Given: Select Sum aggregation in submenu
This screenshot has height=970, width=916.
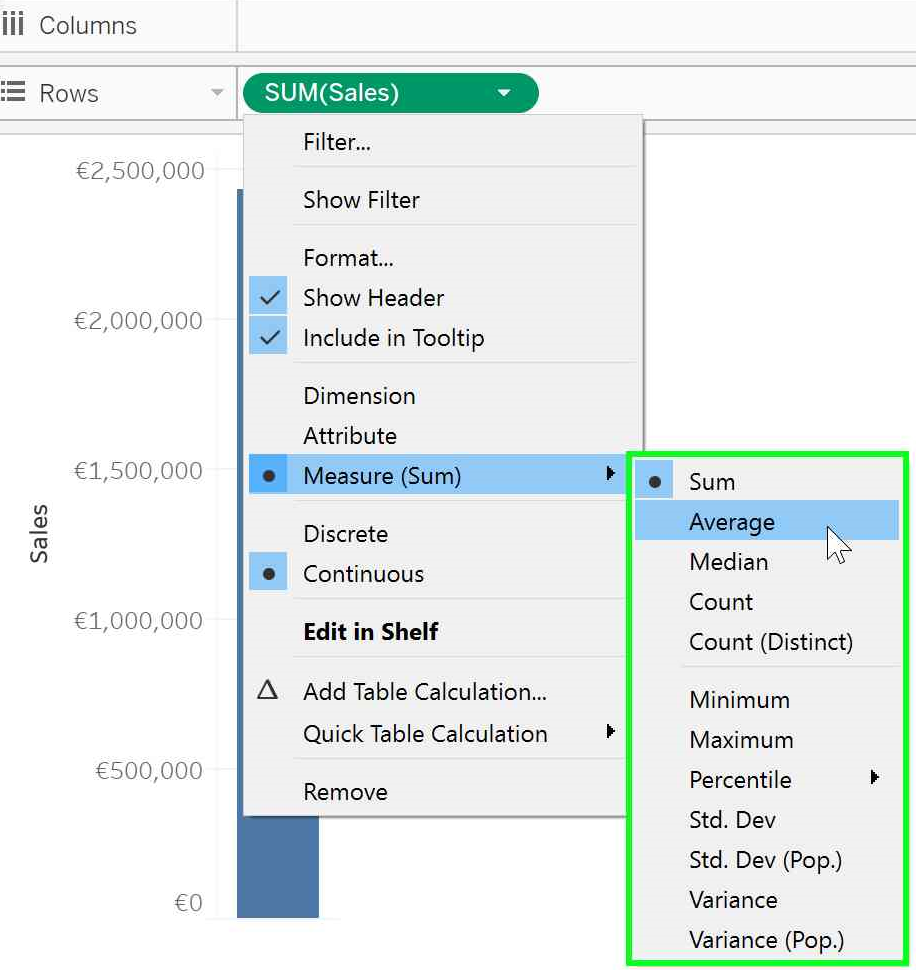Looking at the screenshot, I should pyautogui.click(x=711, y=482).
